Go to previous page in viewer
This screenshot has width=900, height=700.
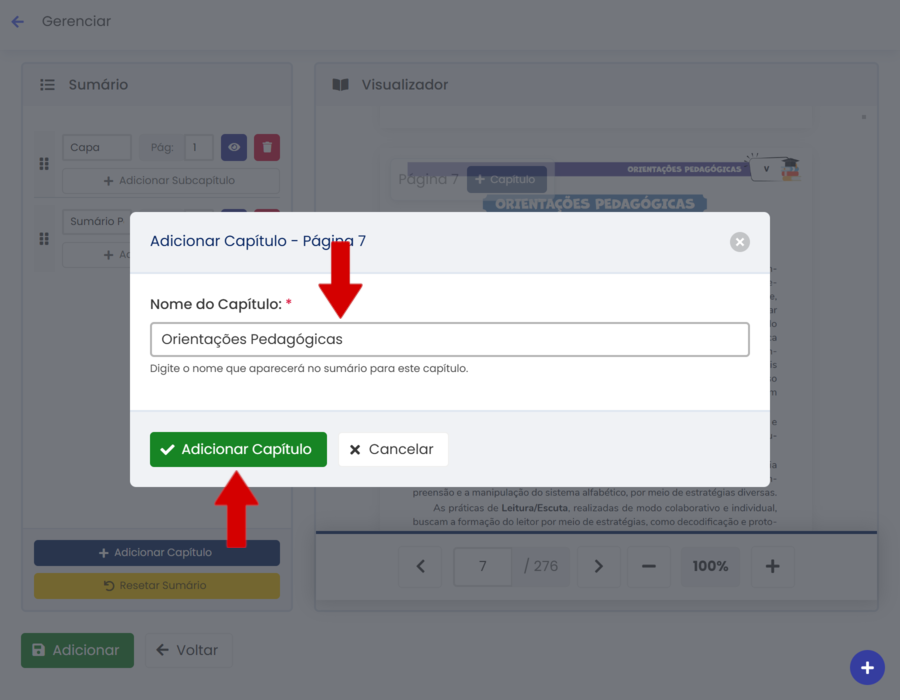[421, 566]
